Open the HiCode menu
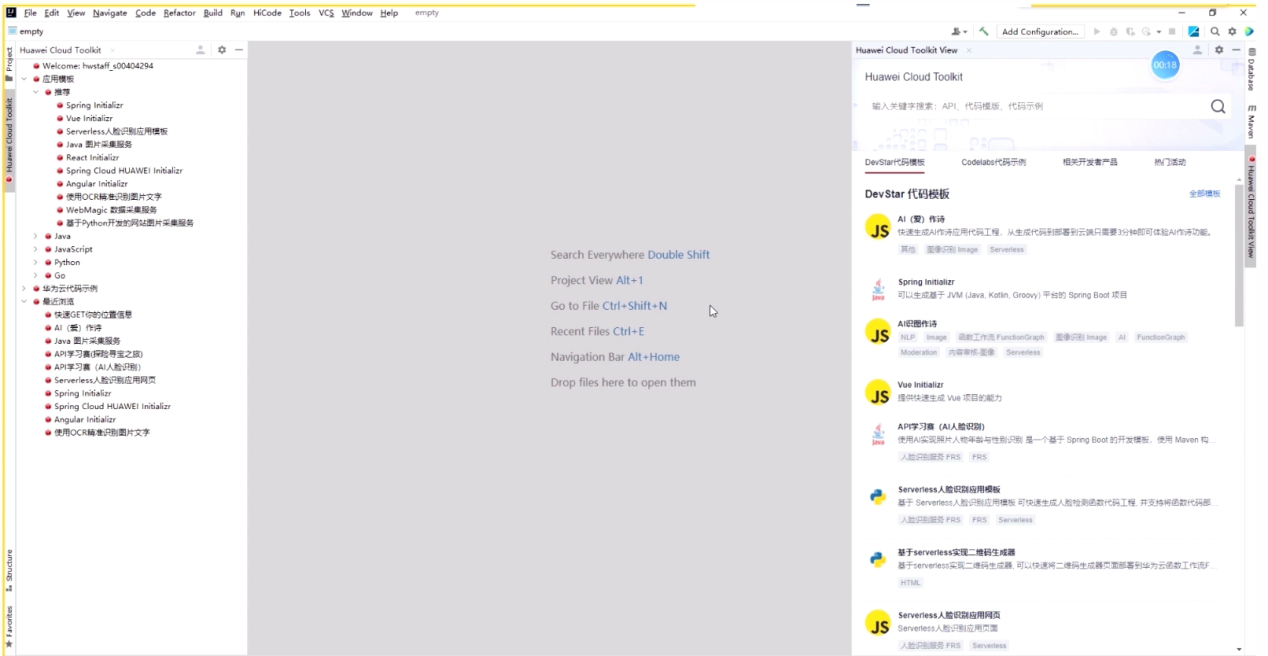 267,13
